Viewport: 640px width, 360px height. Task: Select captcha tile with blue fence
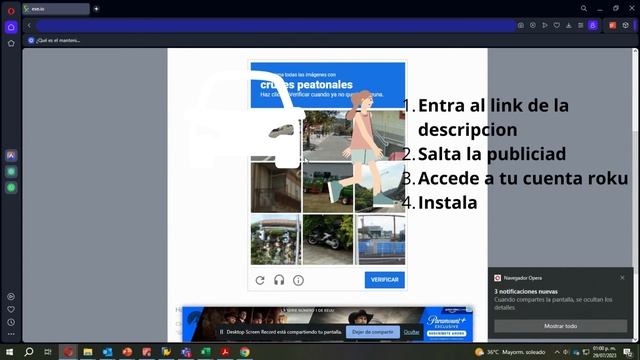[x=380, y=240]
